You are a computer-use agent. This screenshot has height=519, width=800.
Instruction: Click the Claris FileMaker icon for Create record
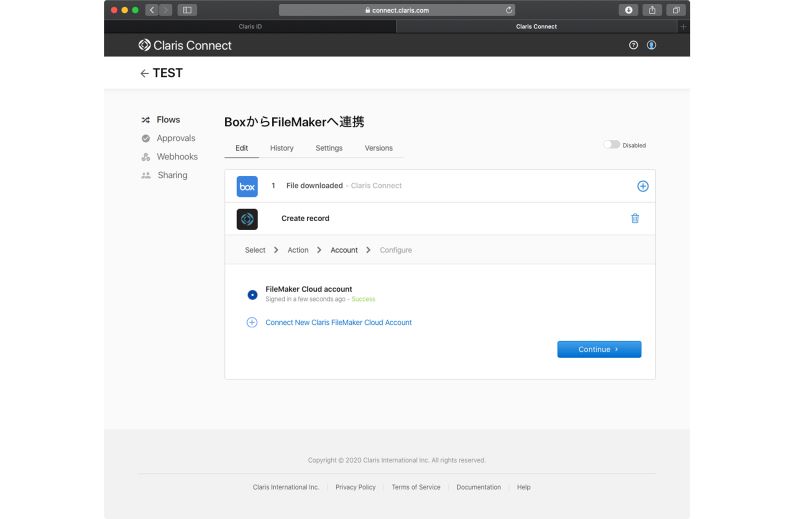coord(247,219)
